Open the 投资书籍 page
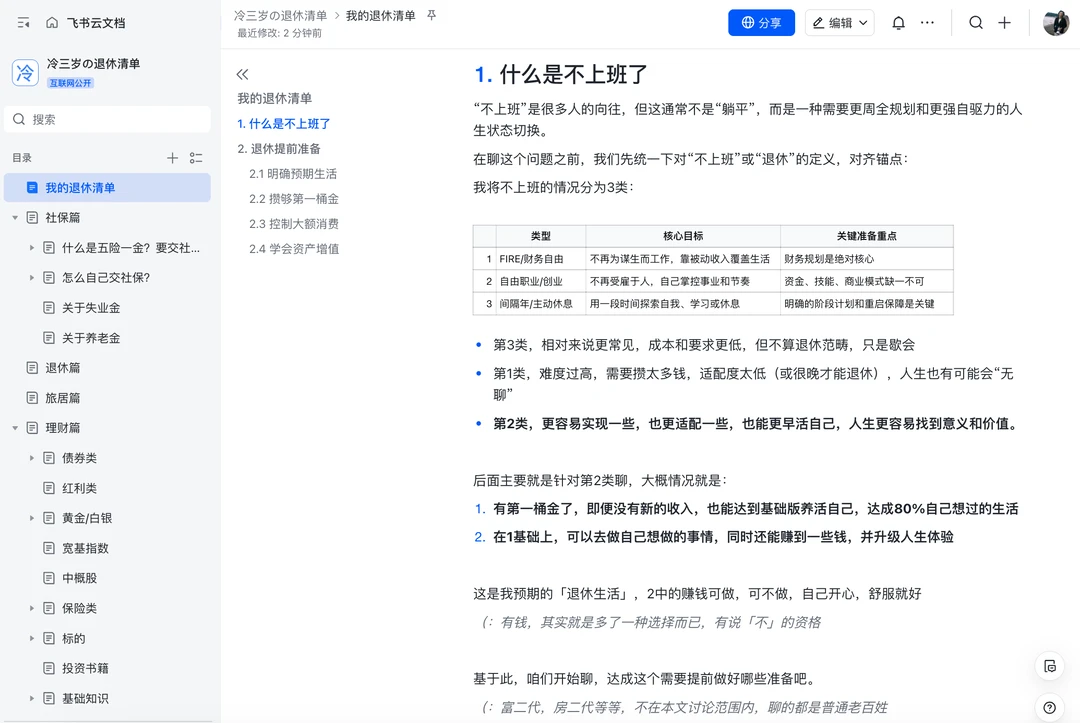This screenshot has width=1080, height=723. click(x=85, y=668)
